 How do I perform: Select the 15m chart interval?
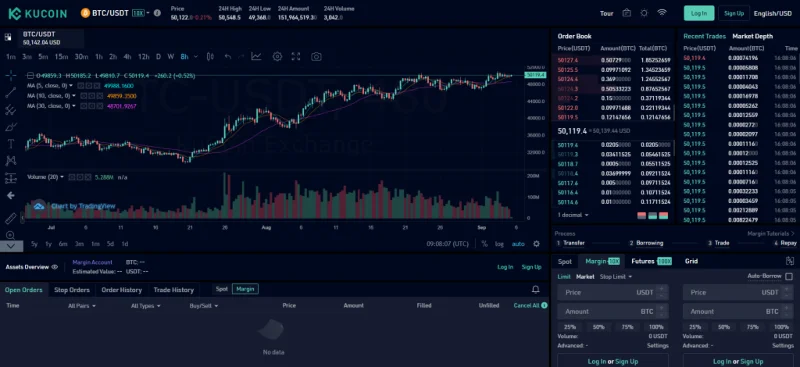[61, 57]
